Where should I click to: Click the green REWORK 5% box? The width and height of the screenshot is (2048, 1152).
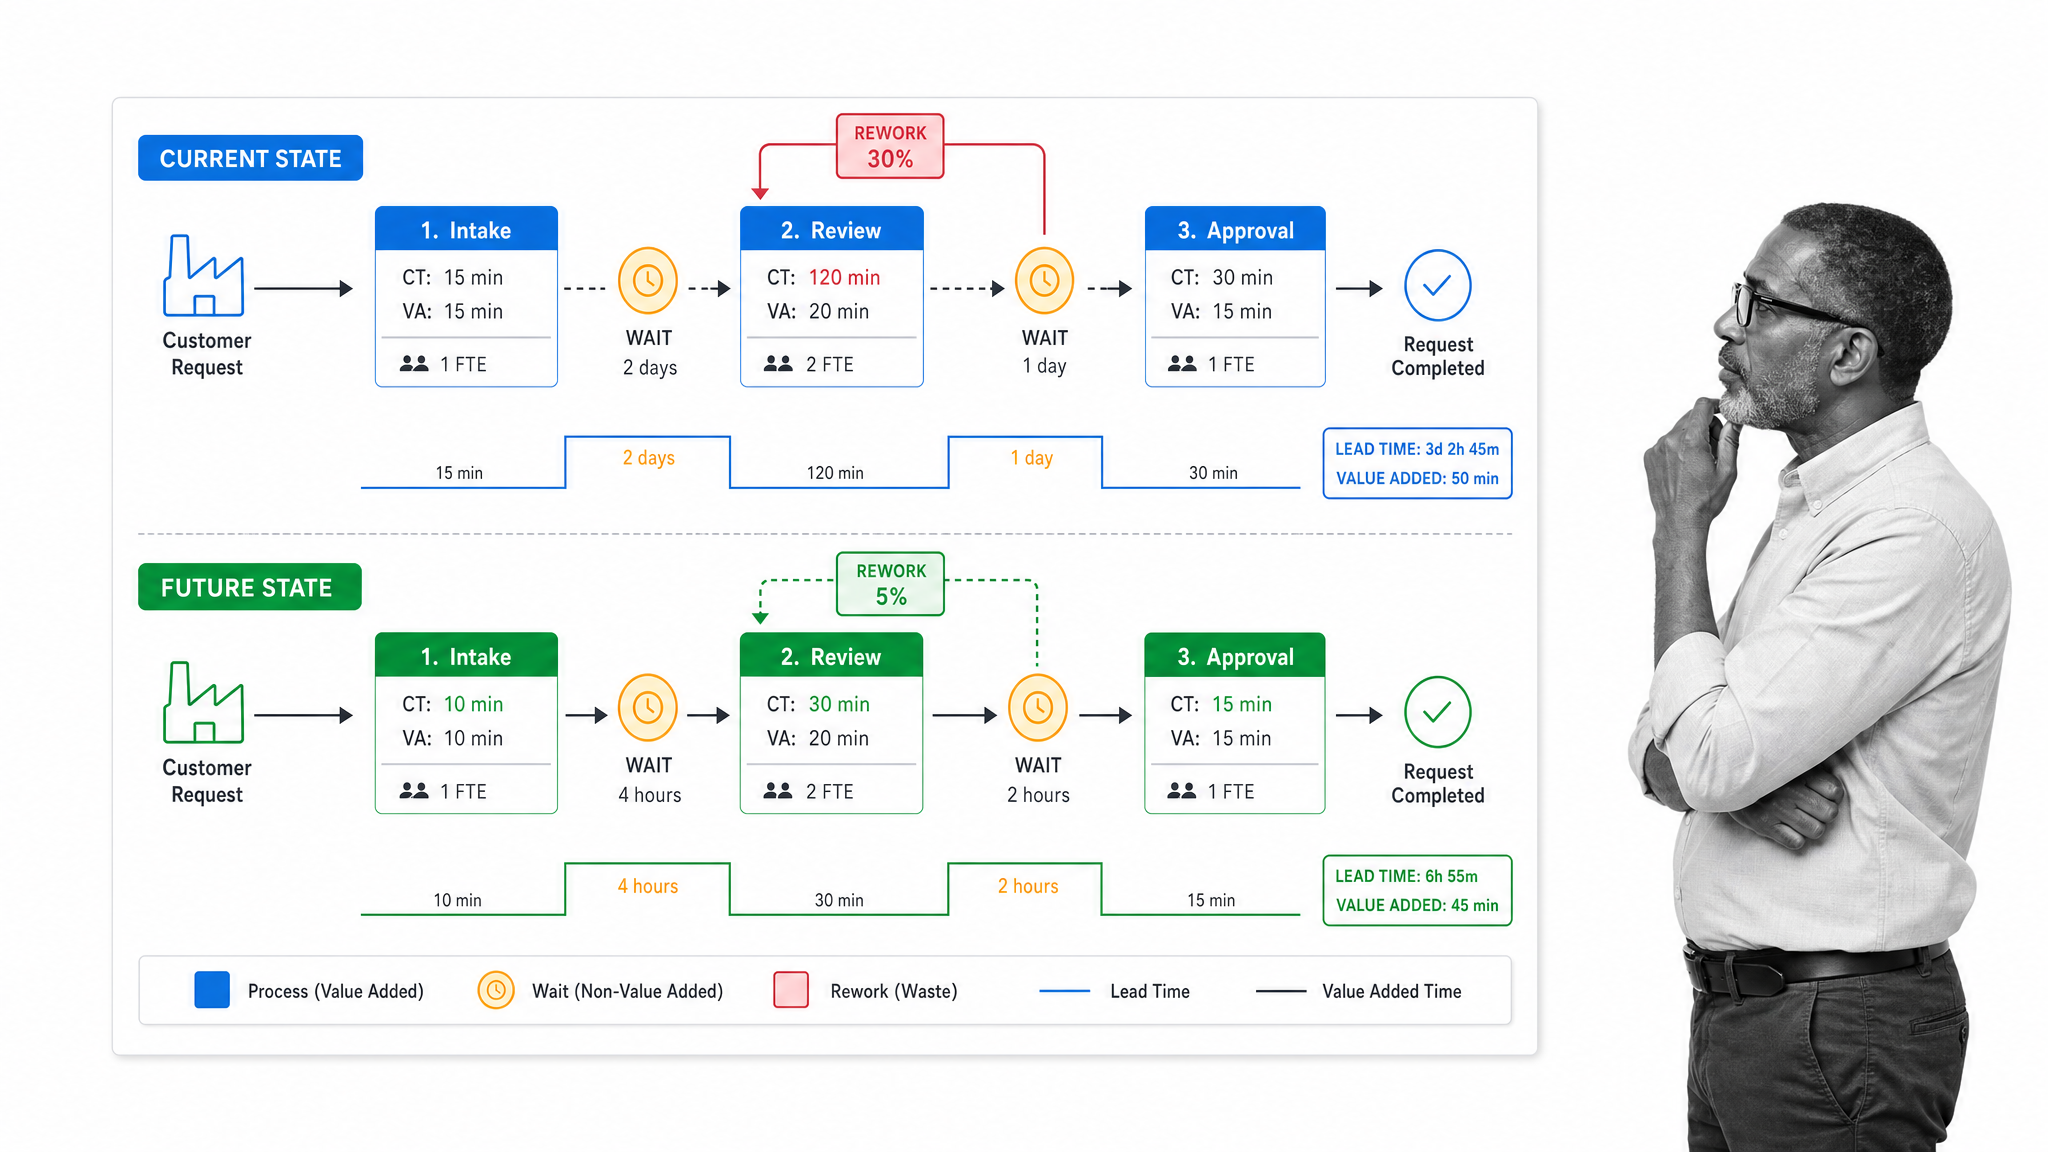pos(890,584)
